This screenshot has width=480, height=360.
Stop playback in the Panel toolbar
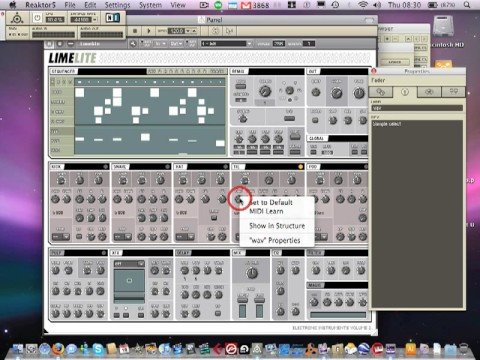(135, 31)
